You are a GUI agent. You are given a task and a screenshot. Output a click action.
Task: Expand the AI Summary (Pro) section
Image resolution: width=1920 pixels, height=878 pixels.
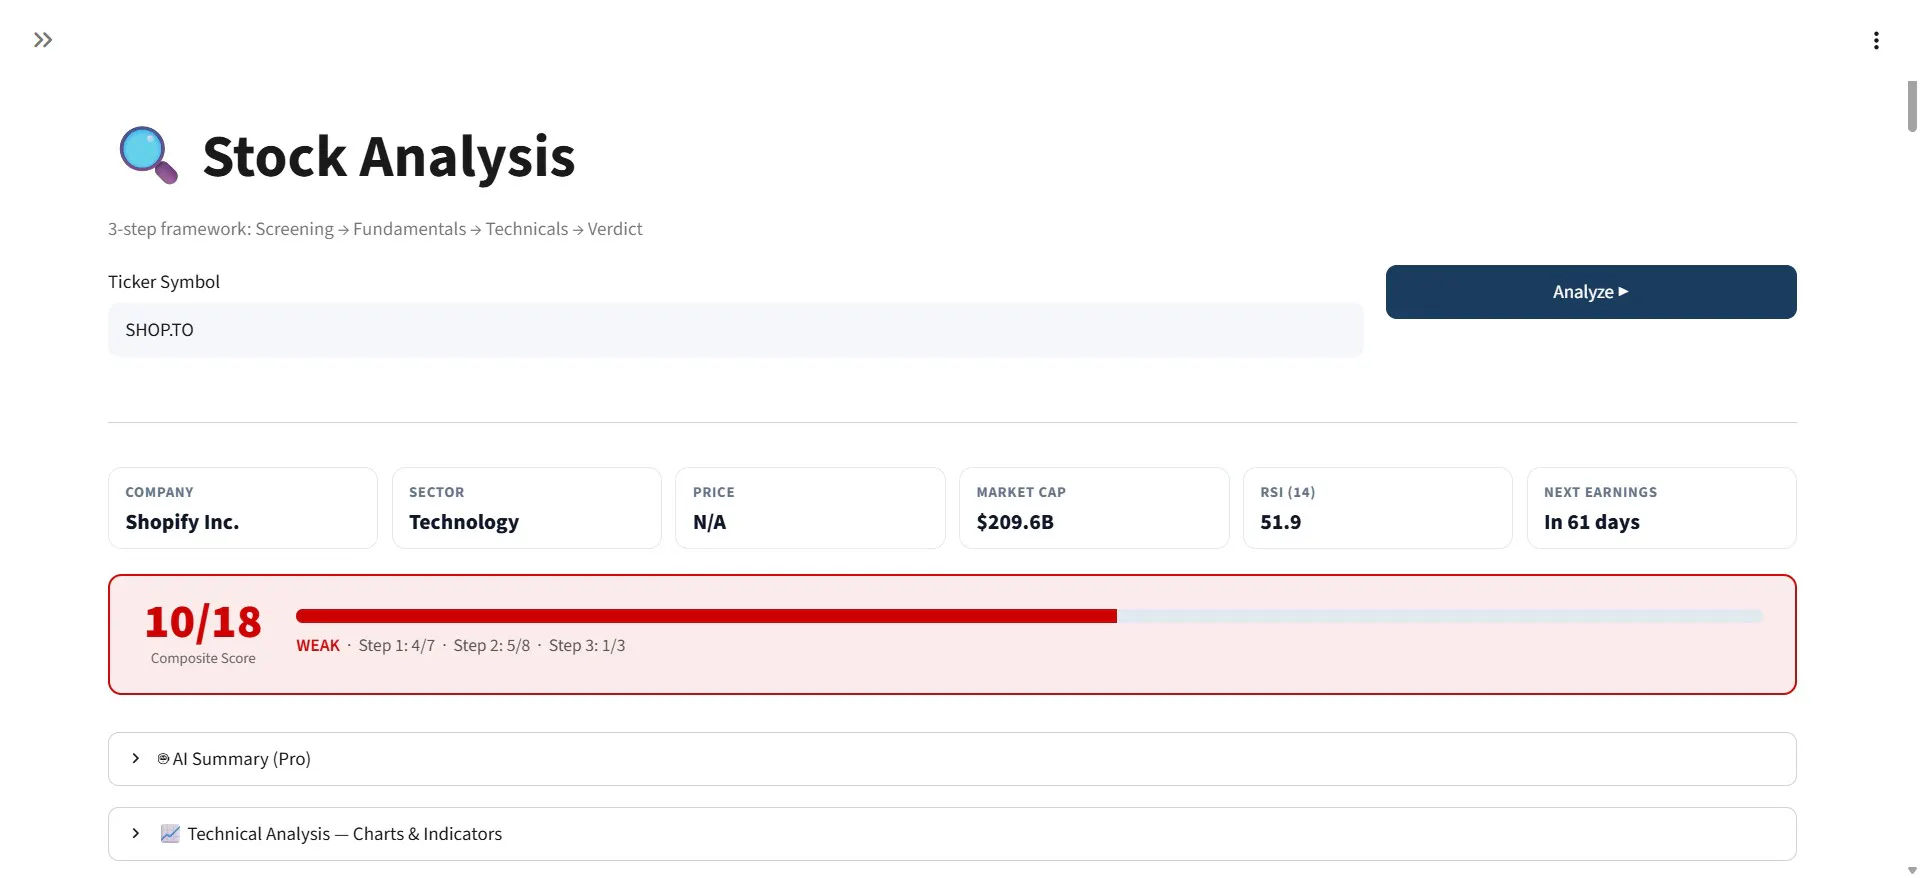[x=952, y=759]
